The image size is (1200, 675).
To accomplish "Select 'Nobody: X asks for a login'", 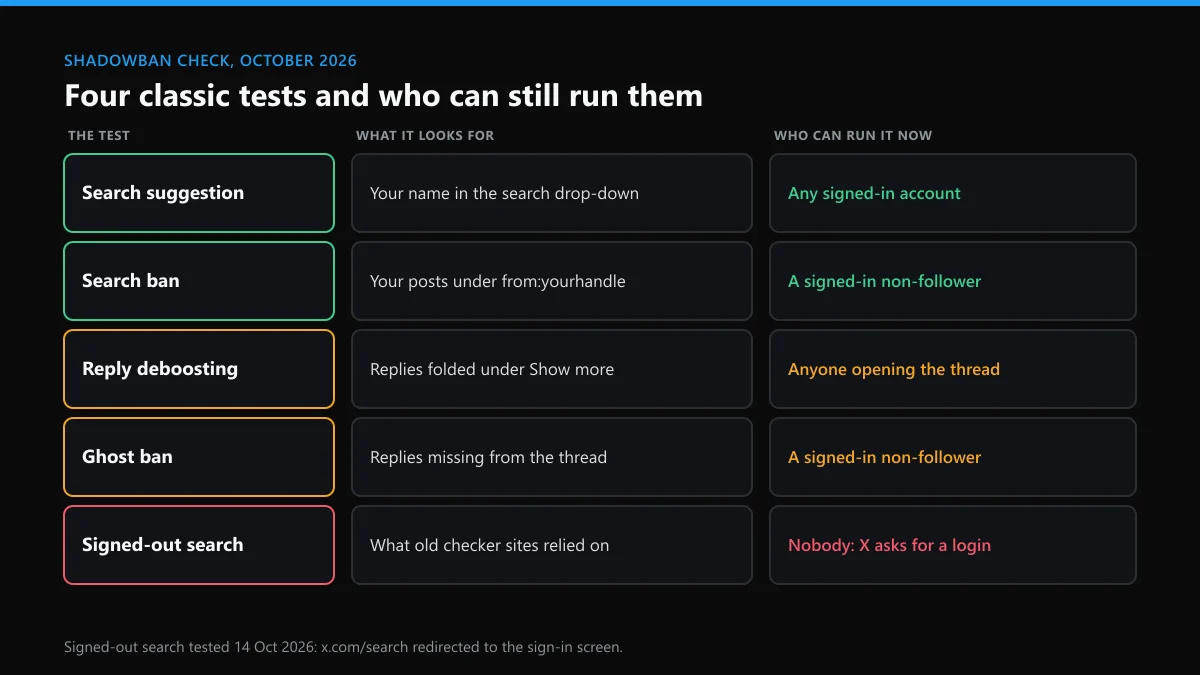I will coord(953,545).
